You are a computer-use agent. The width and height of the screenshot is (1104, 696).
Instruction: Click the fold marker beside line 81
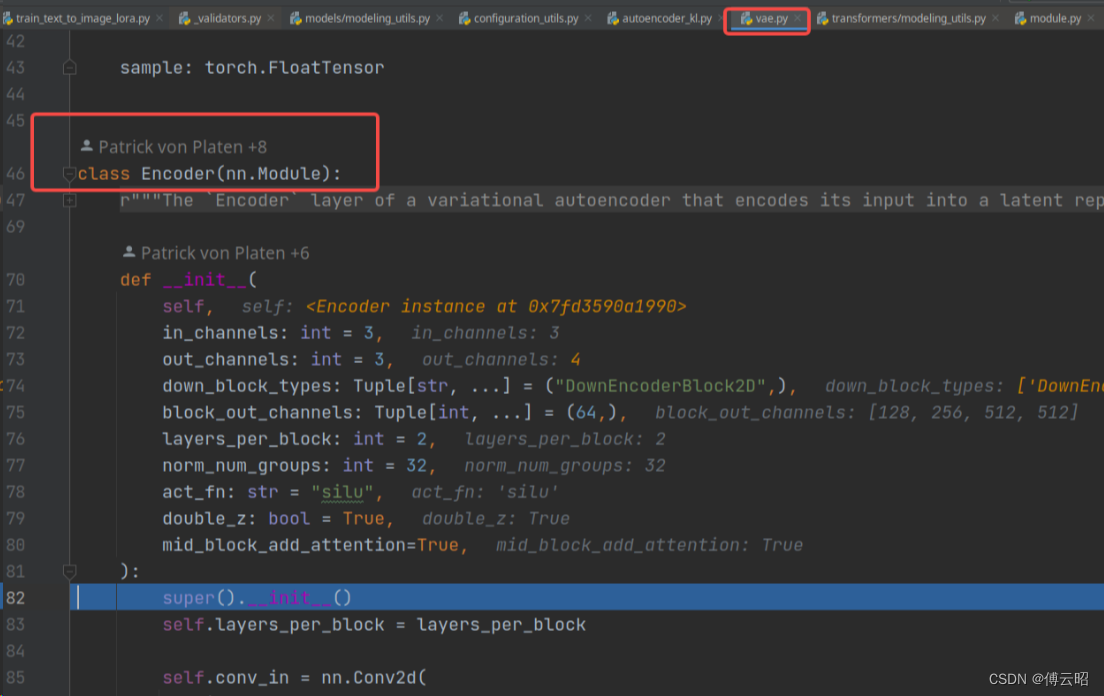(69, 571)
